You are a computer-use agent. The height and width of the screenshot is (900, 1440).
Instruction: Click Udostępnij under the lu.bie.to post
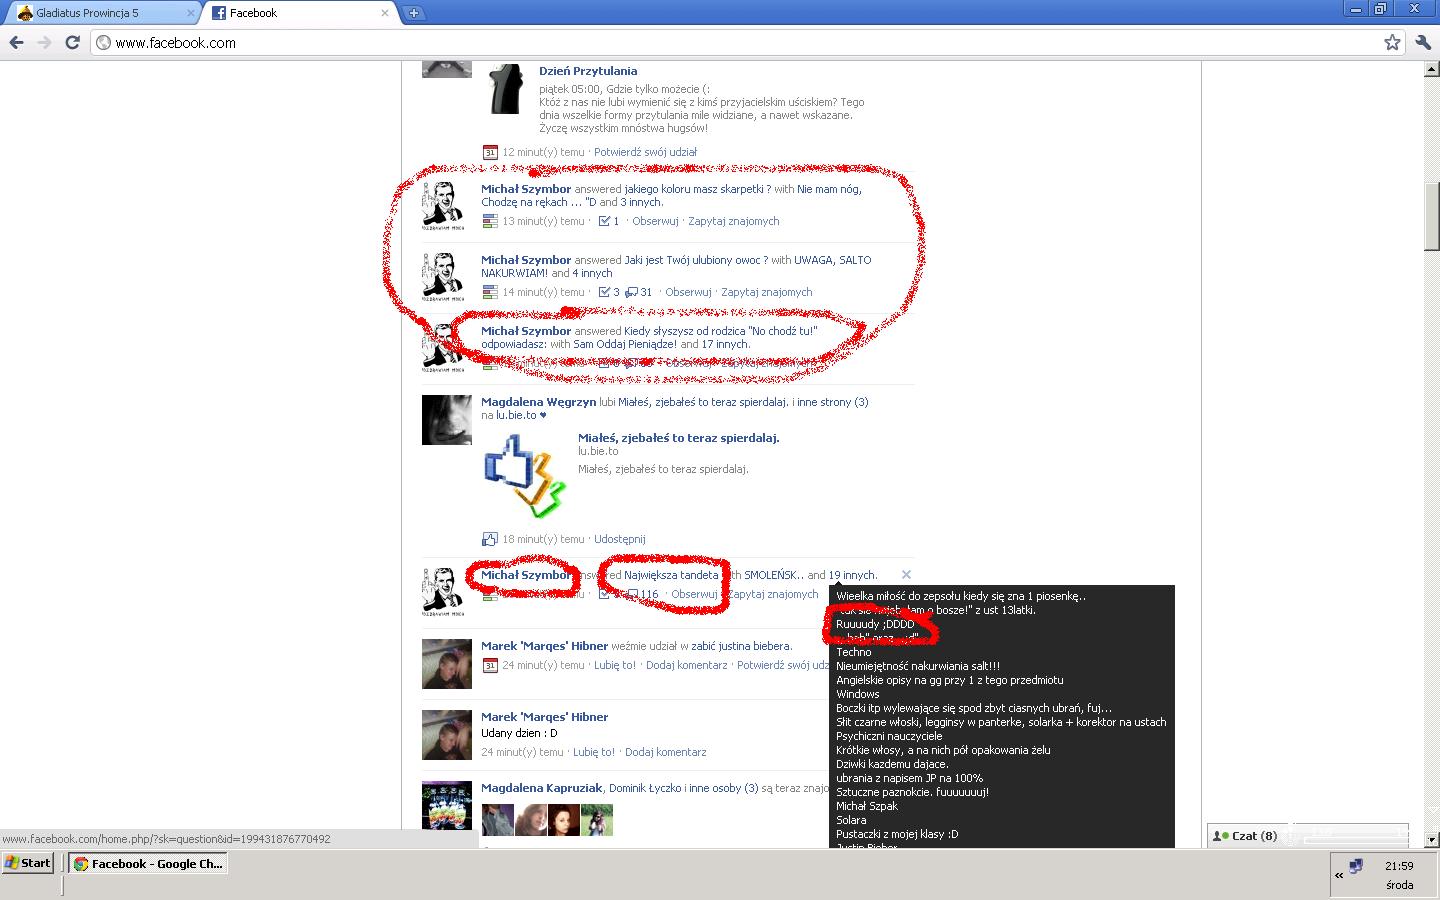pos(619,539)
